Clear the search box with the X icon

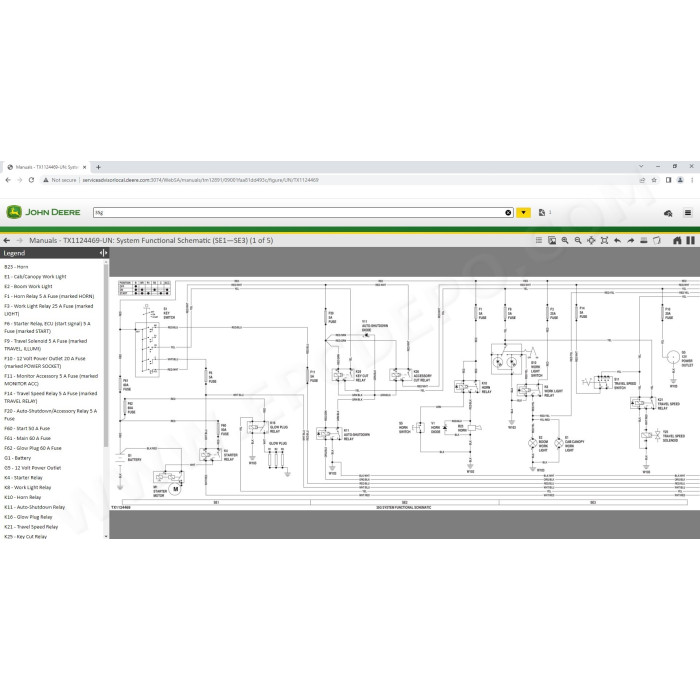pyautogui.click(x=508, y=212)
